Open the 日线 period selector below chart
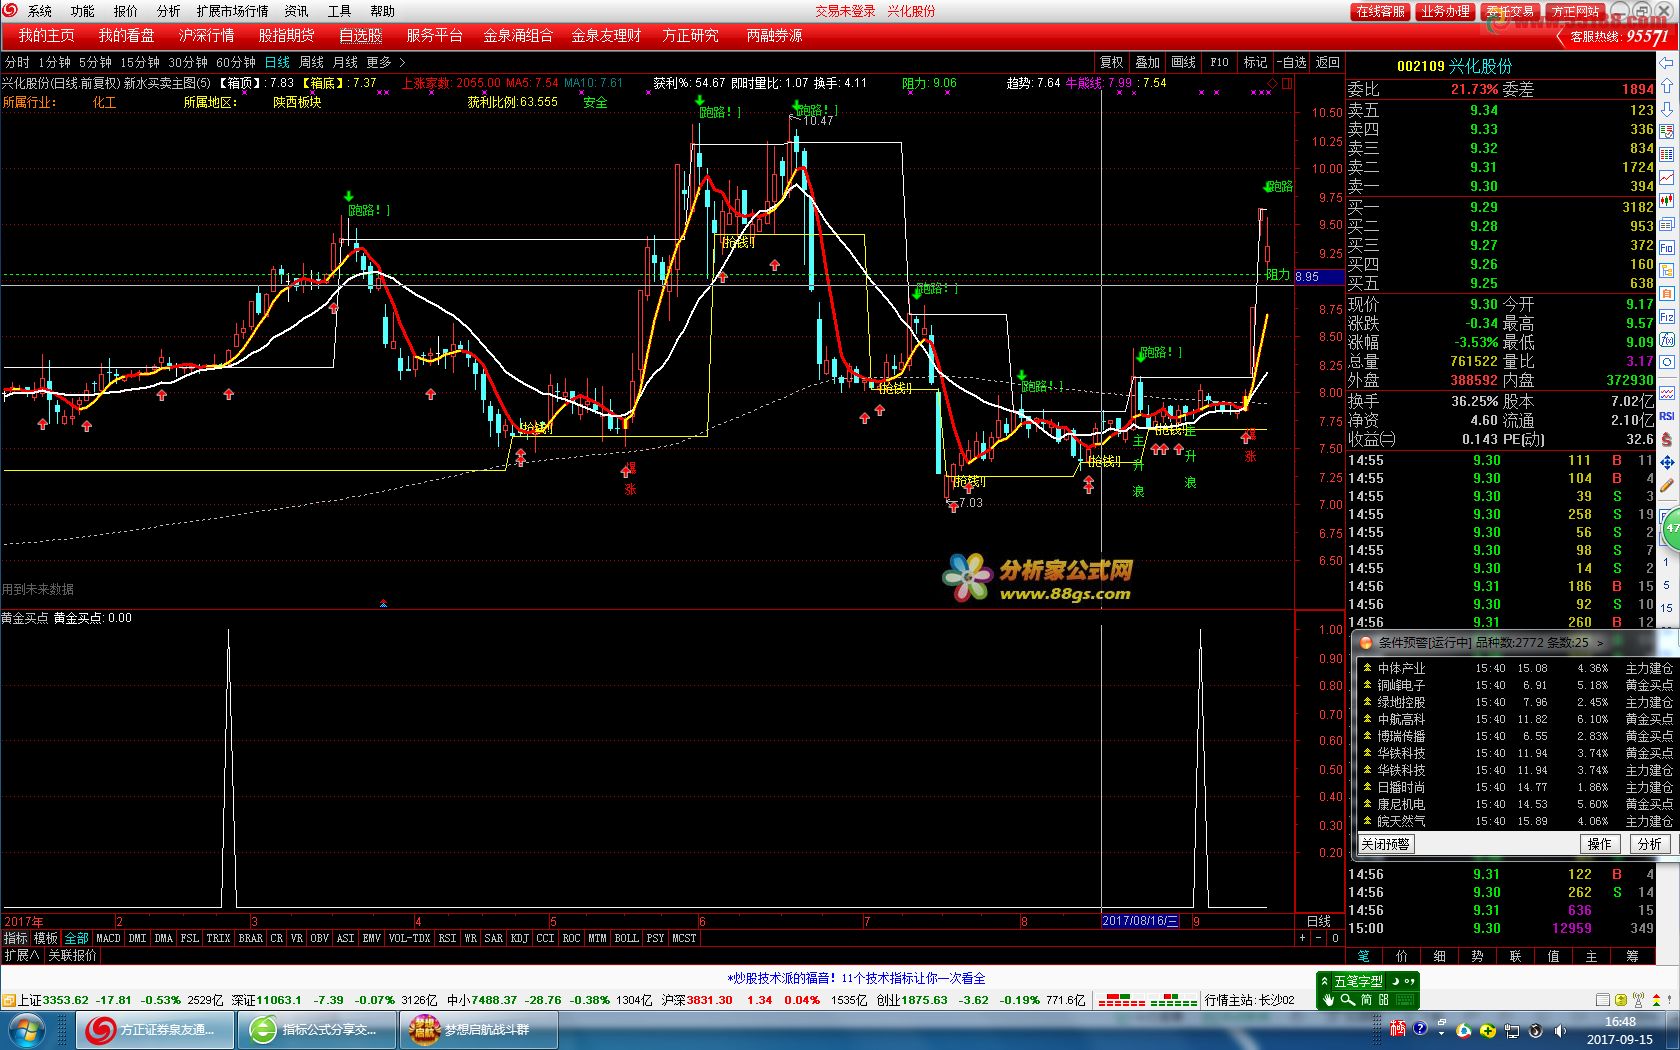Viewport: 1680px width, 1050px height. pos(1318,921)
